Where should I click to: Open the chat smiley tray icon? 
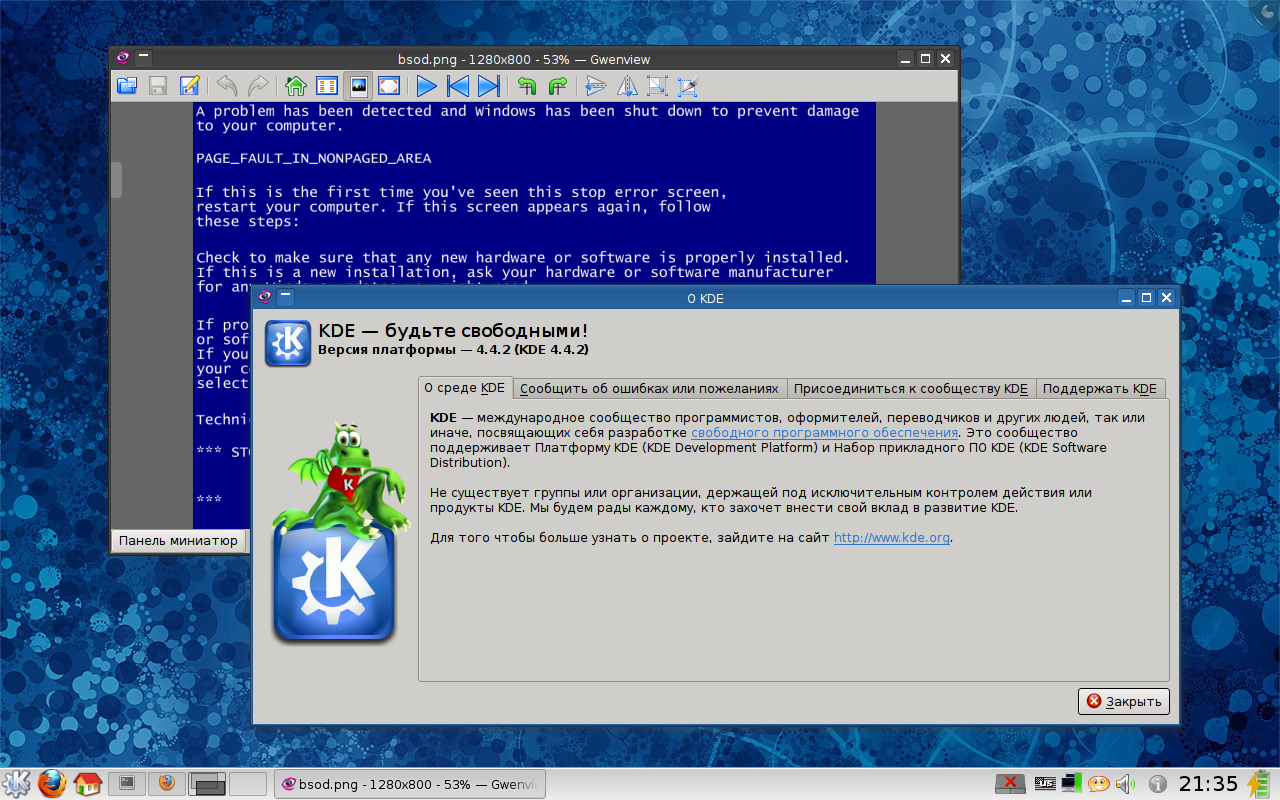1099,784
